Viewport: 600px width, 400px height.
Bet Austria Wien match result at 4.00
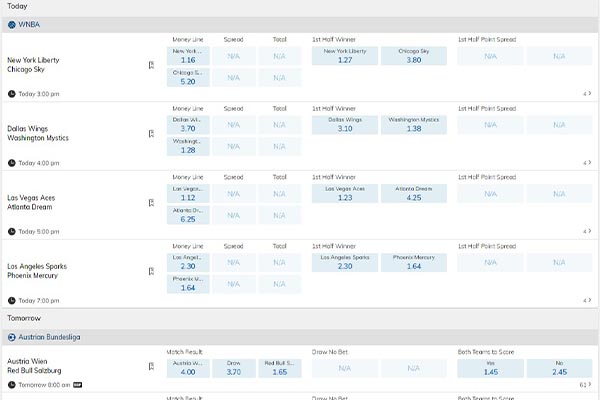click(188, 368)
